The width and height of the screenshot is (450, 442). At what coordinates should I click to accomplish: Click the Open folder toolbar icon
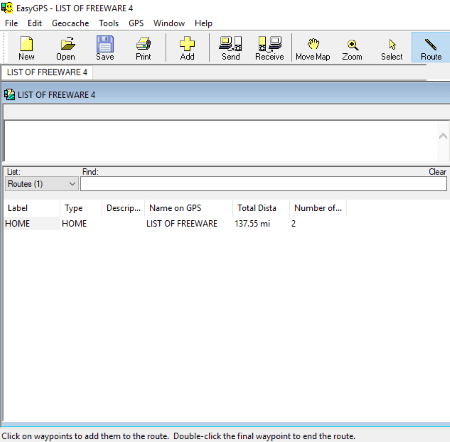click(x=66, y=48)
